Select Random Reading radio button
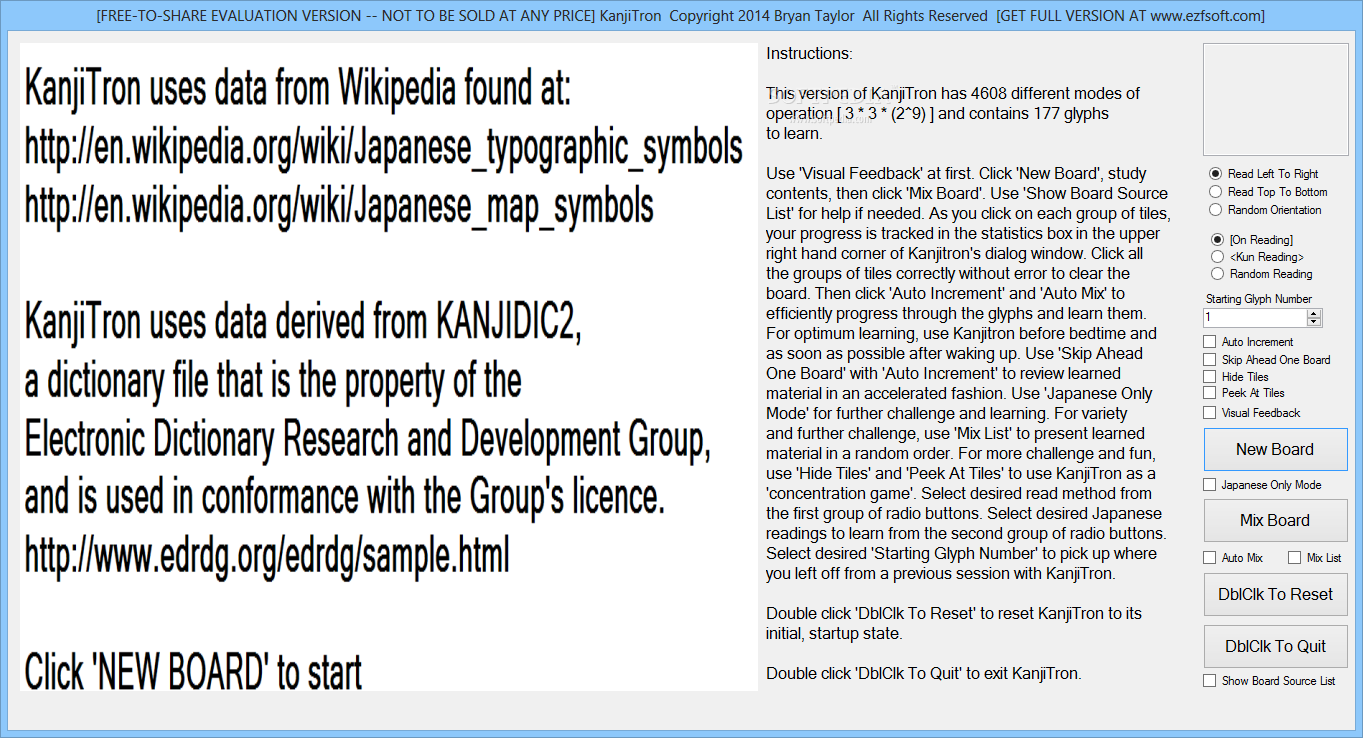Viewport: 1363px width, 738px height. point(1261,274)
